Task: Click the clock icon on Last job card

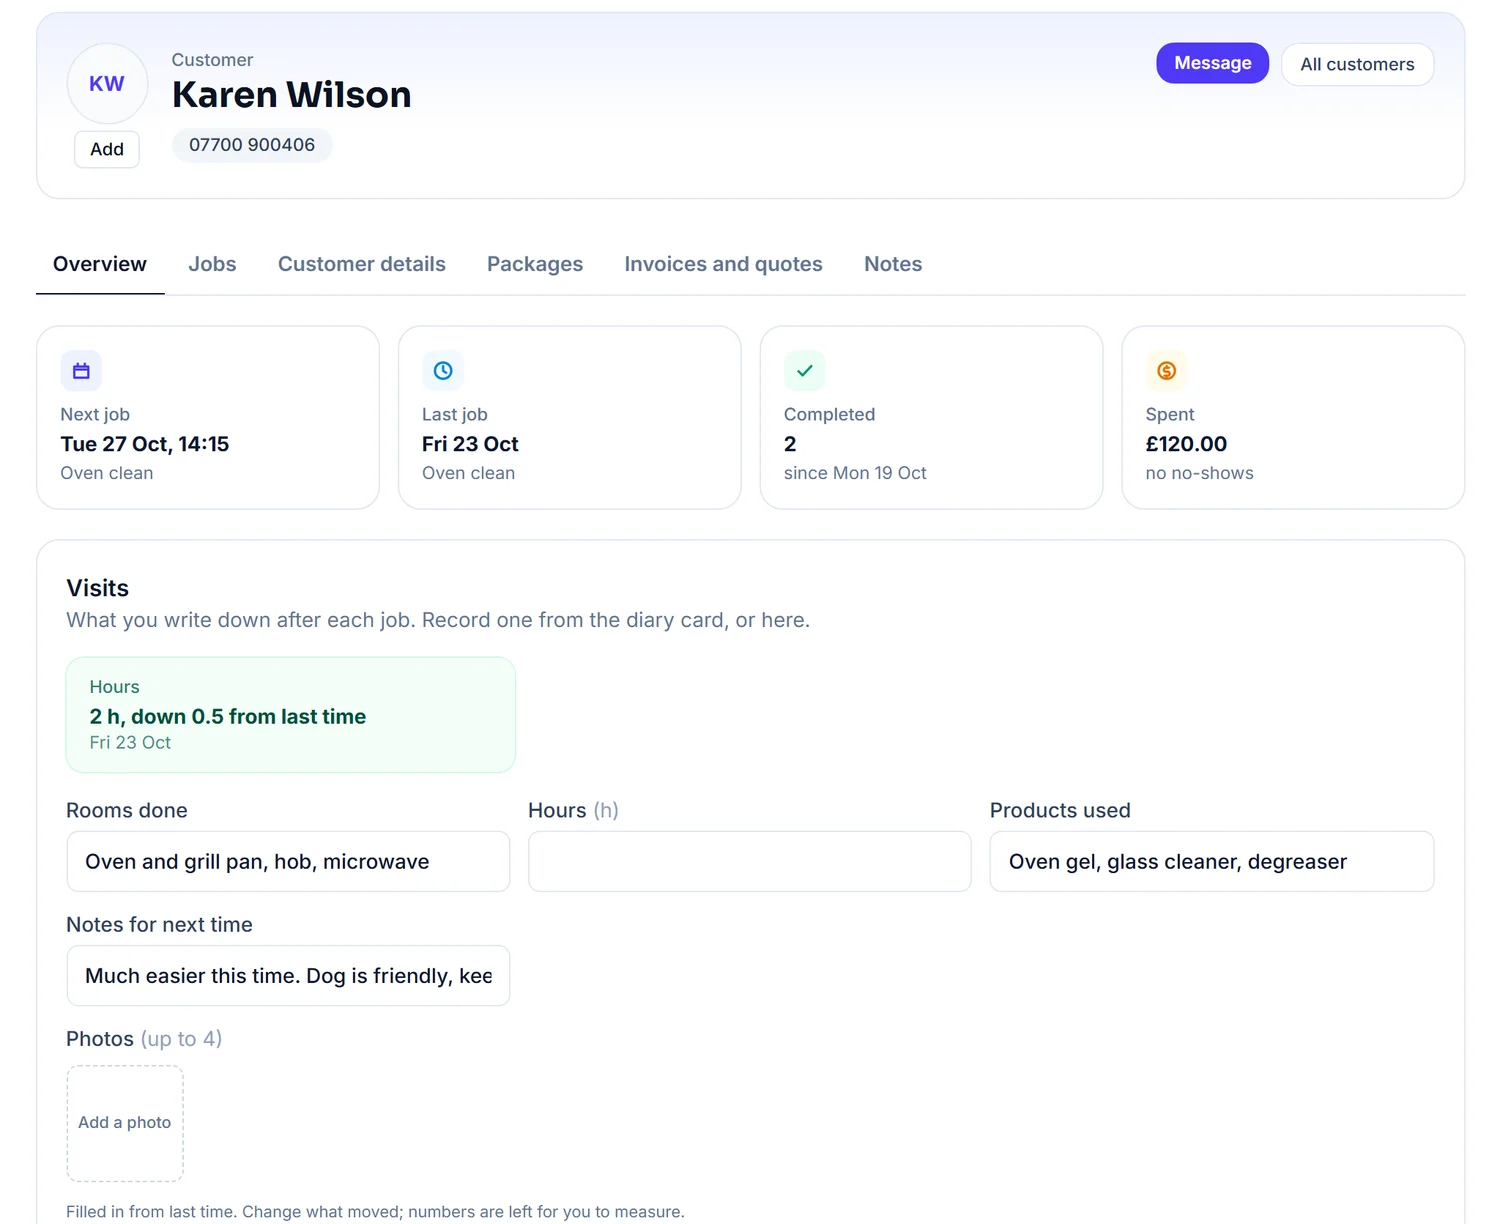Action: click(443, 371)
